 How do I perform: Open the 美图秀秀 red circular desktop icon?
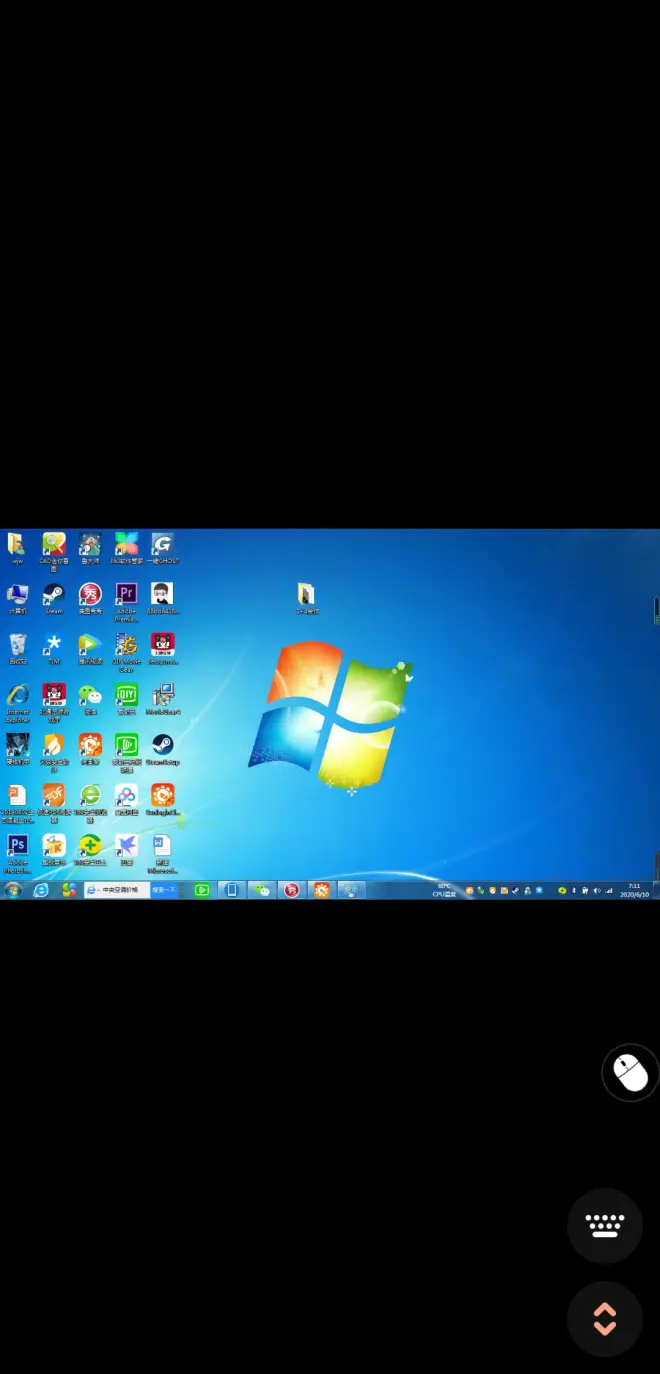pyautogui.click(x=90, y=597)
